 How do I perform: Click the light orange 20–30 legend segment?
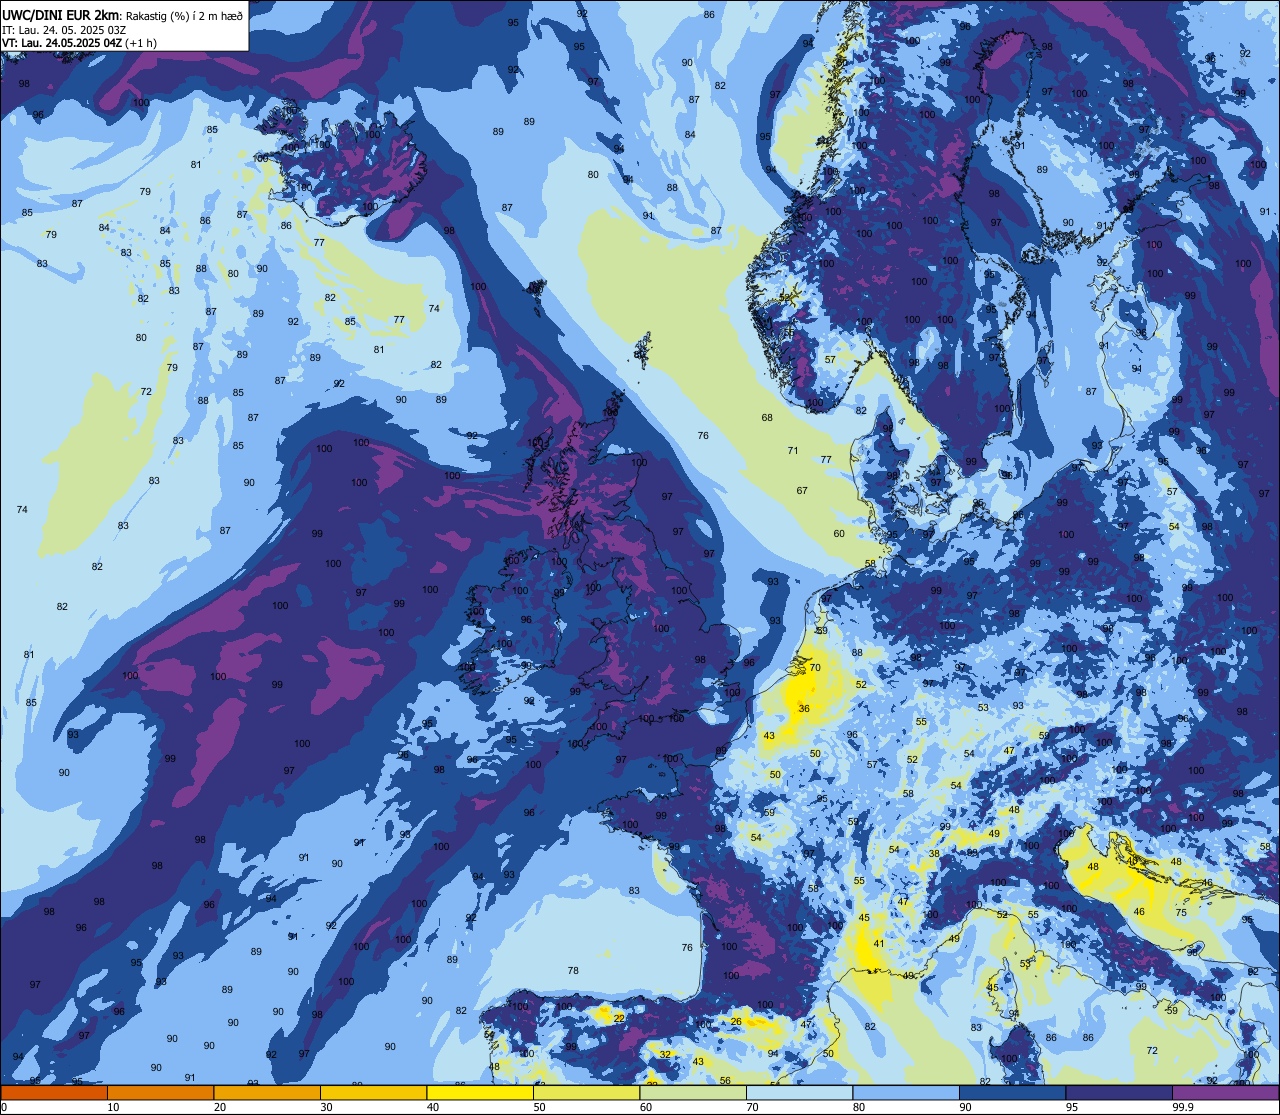coord(267,1092)
